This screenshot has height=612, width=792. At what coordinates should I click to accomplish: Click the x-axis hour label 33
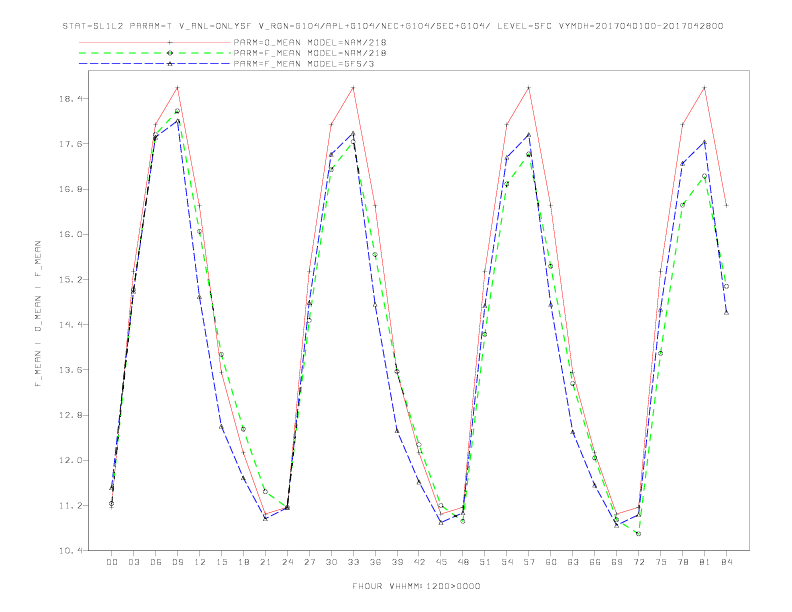353,562
